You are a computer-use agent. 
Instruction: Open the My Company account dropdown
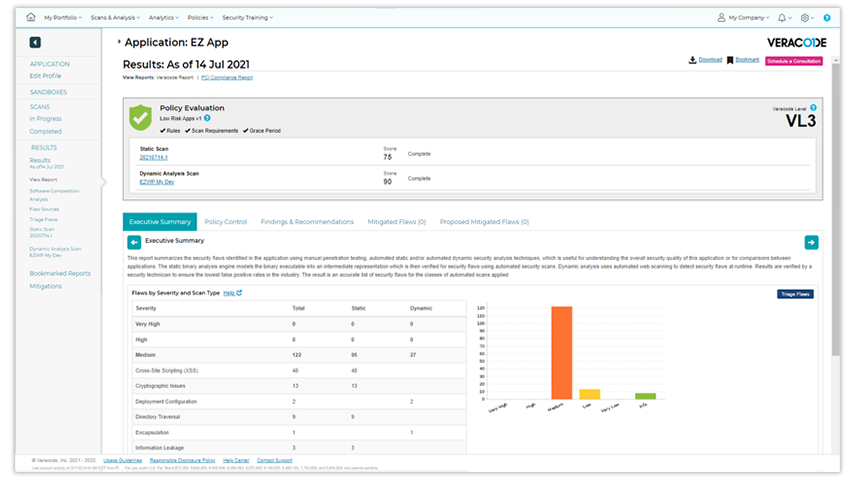click(x=744, y=17)
